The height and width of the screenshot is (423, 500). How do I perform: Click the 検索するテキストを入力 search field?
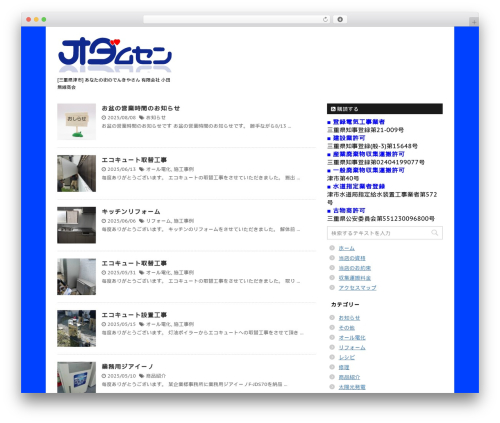[x=385, y=233]
